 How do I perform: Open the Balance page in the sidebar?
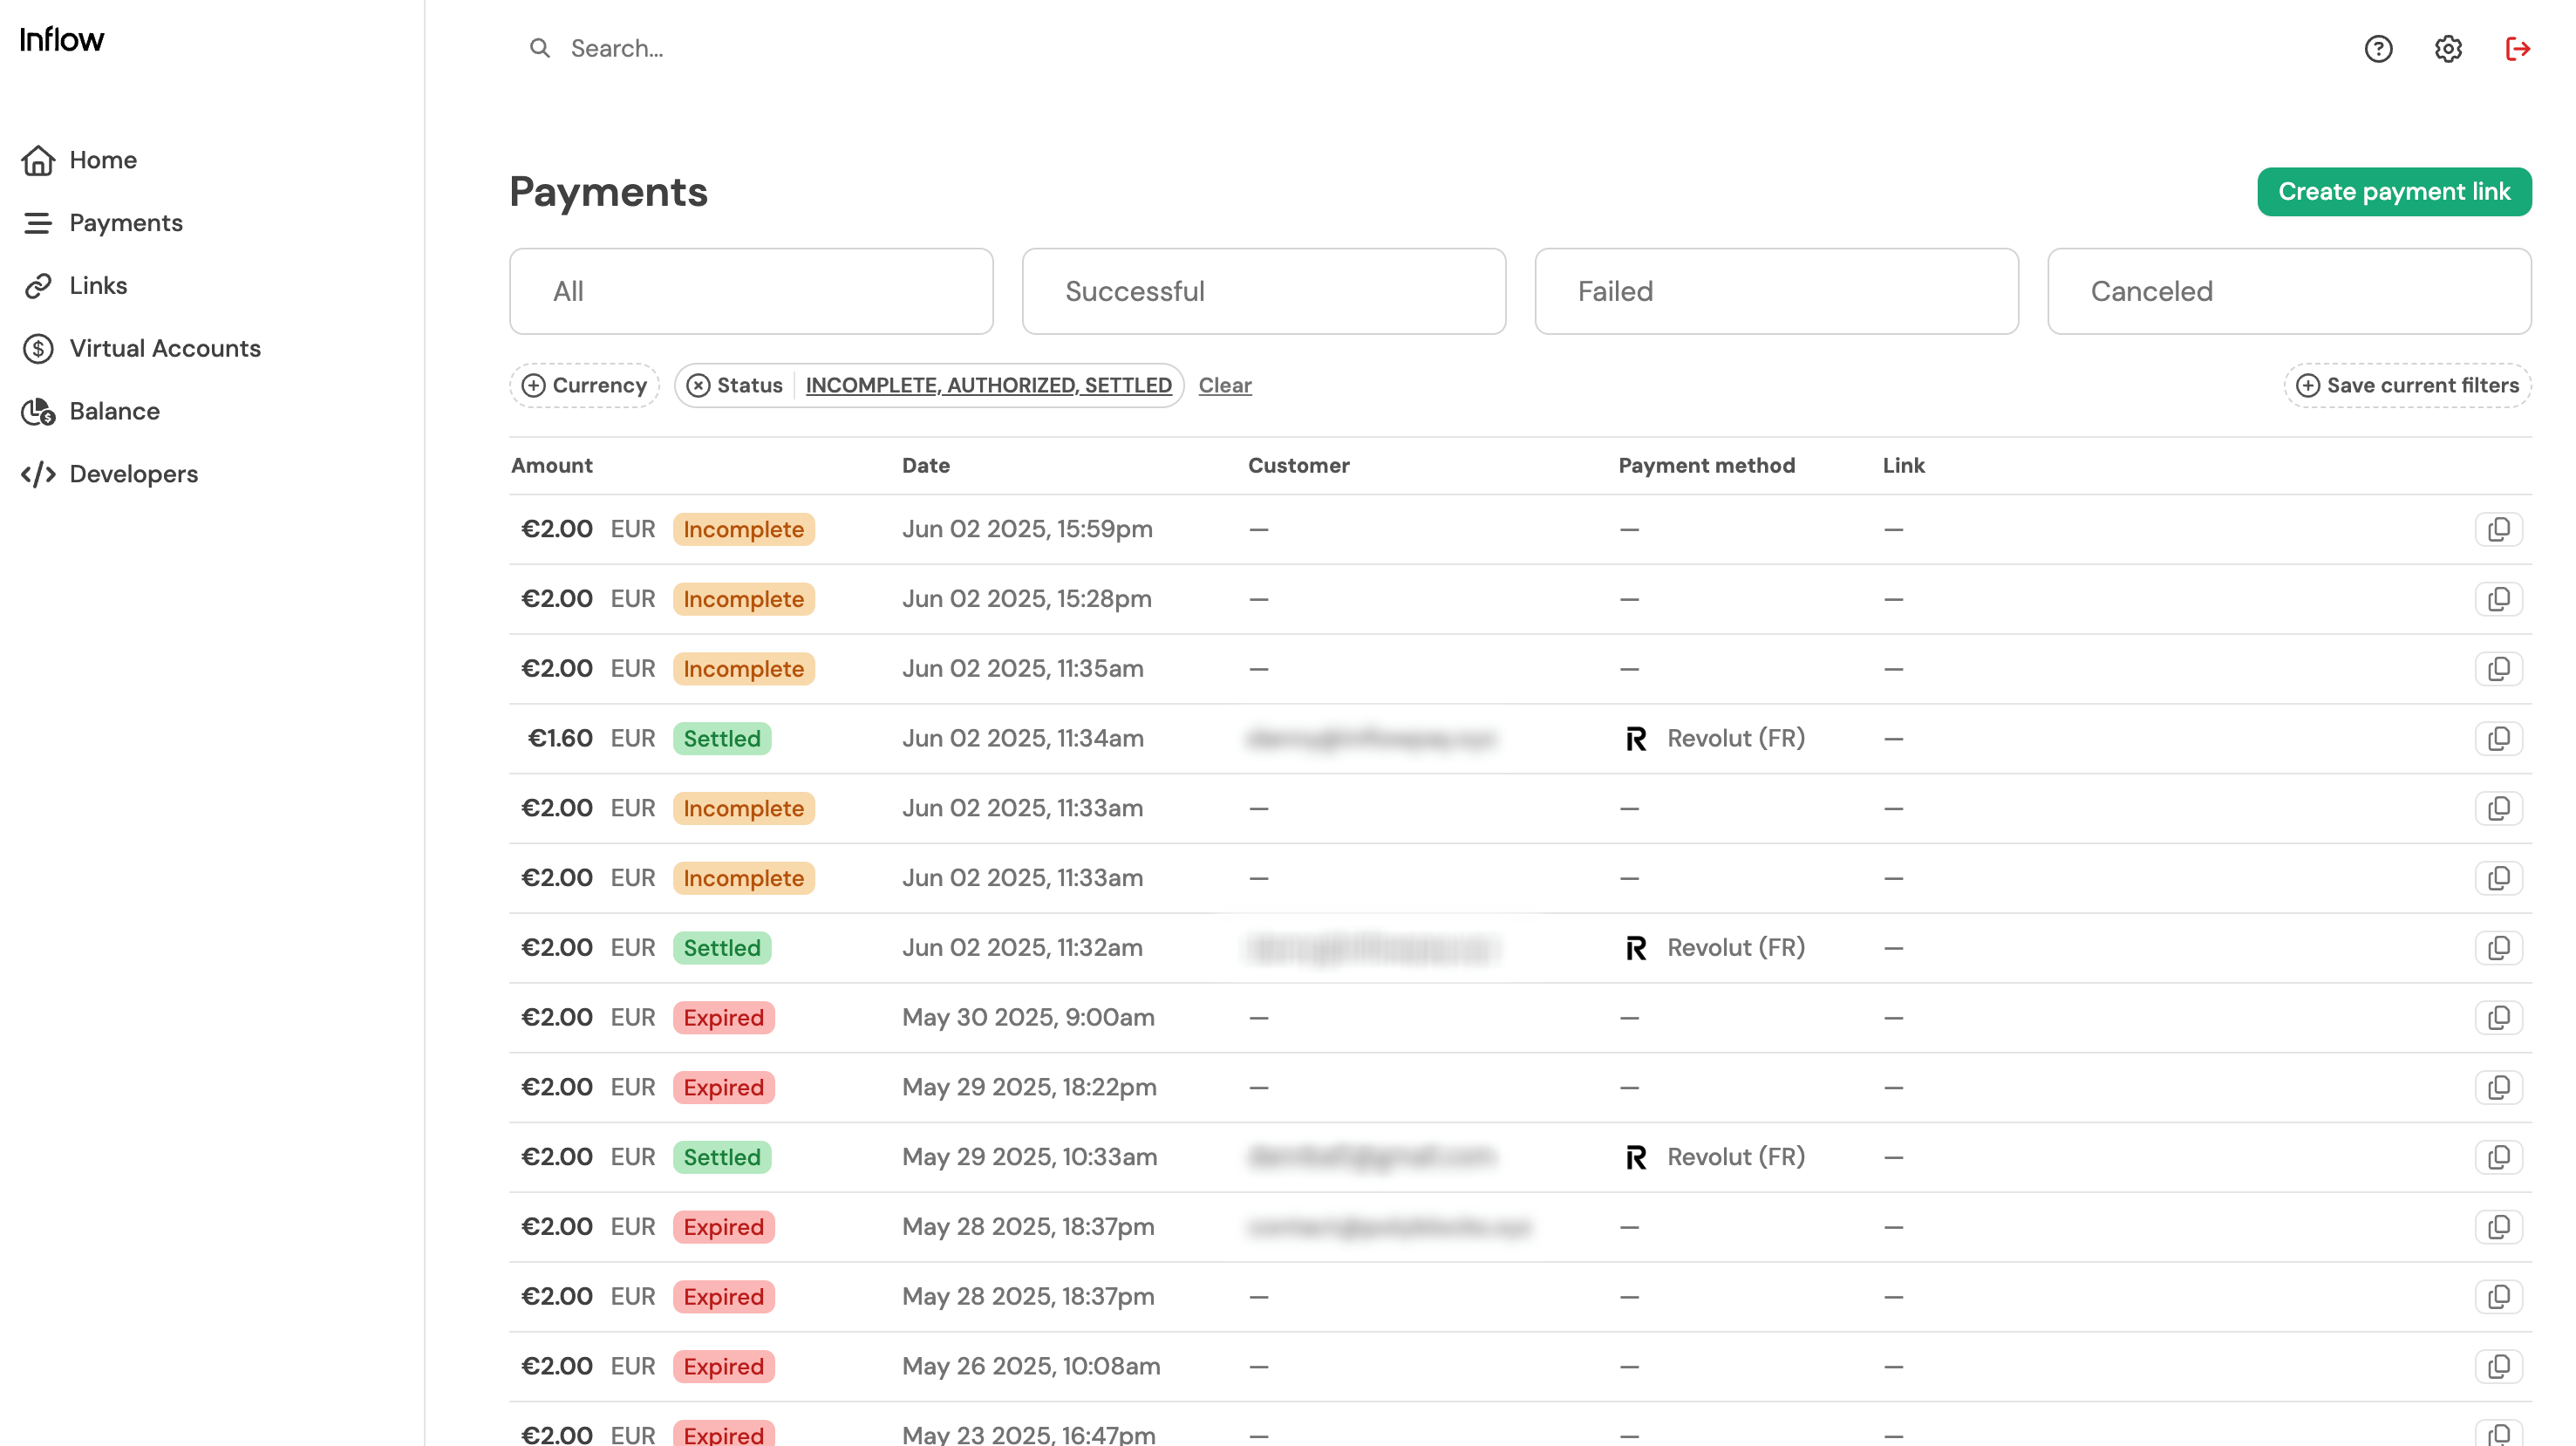coord(114,411)
